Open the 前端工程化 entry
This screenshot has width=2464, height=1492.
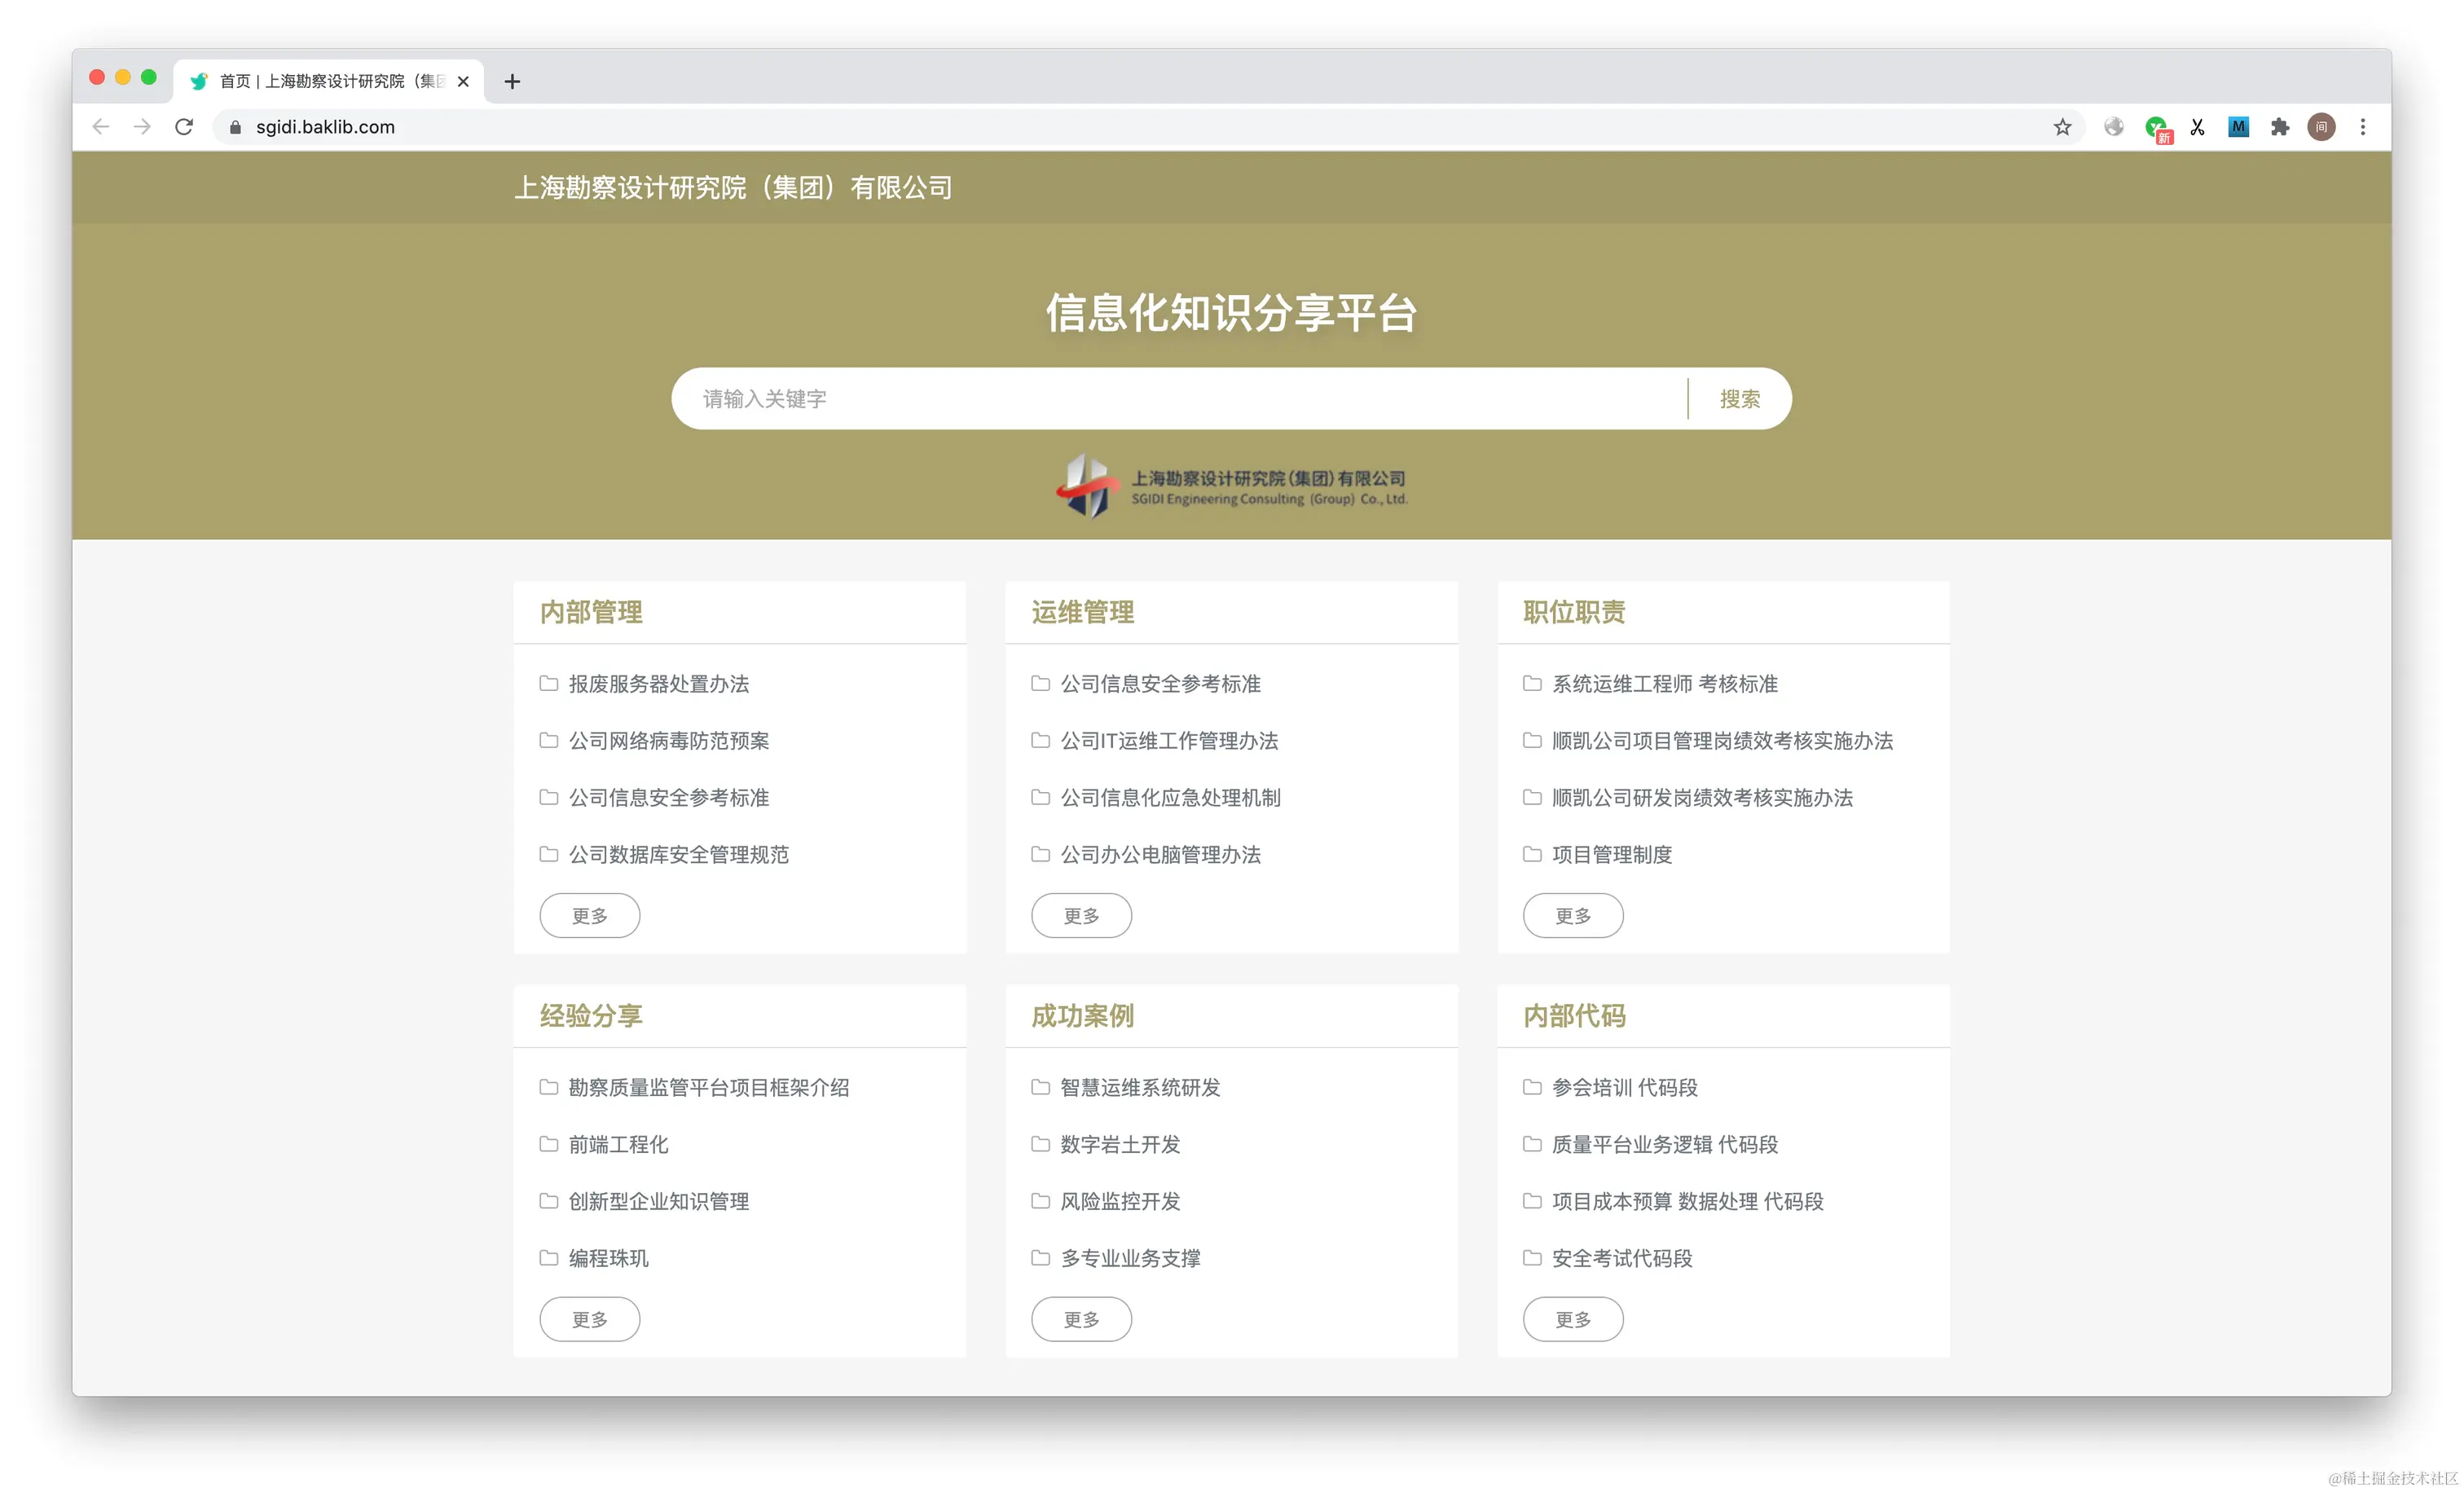pyautogui.click(x=618, y=1145)
